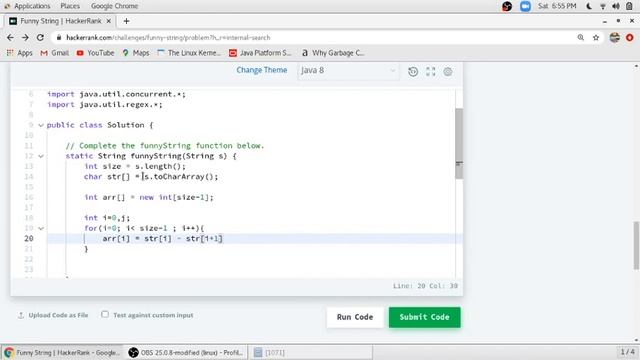Open the Gmail bookmark
The height and width of the screenshot is (360, 640).
click(54, 53)
